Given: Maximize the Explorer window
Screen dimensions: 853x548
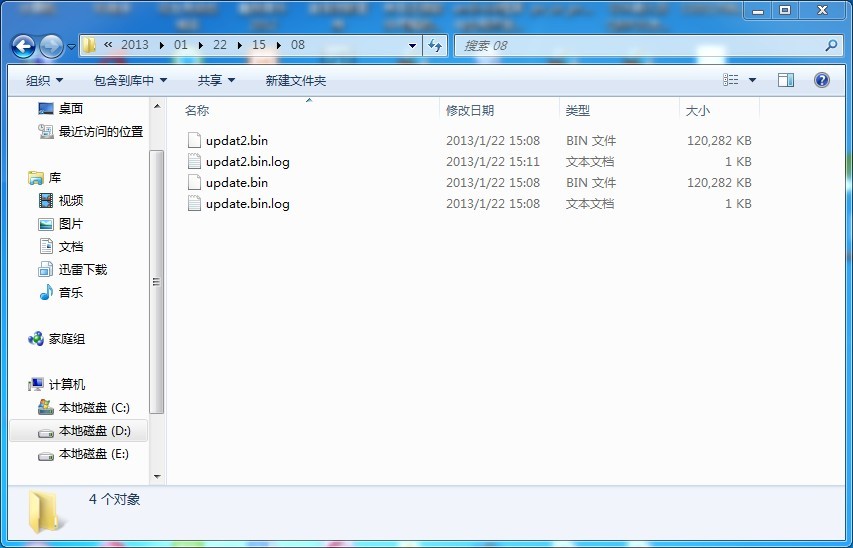Looking at the screenshot, I should click(x=785, y=10).
